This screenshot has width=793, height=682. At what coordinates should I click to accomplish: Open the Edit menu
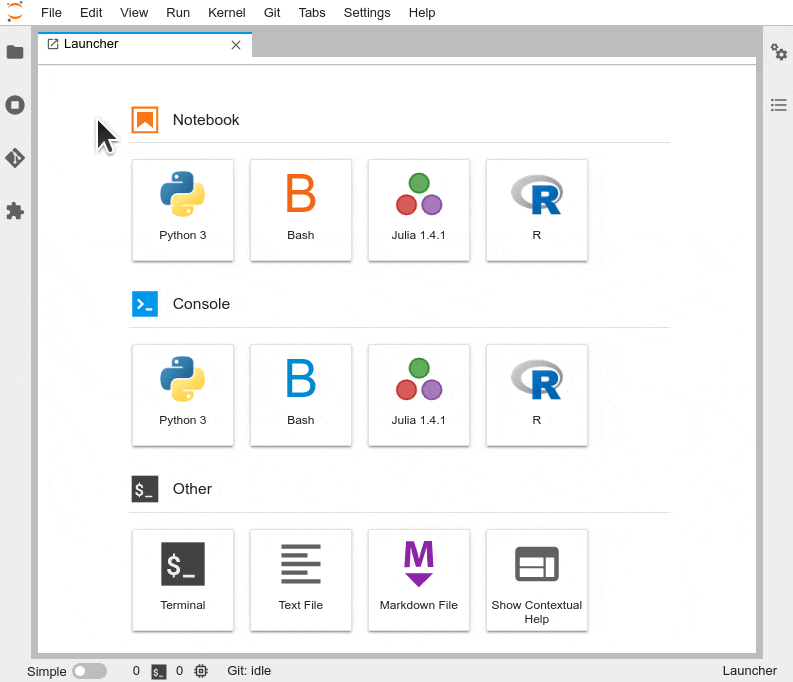point(91,13)
